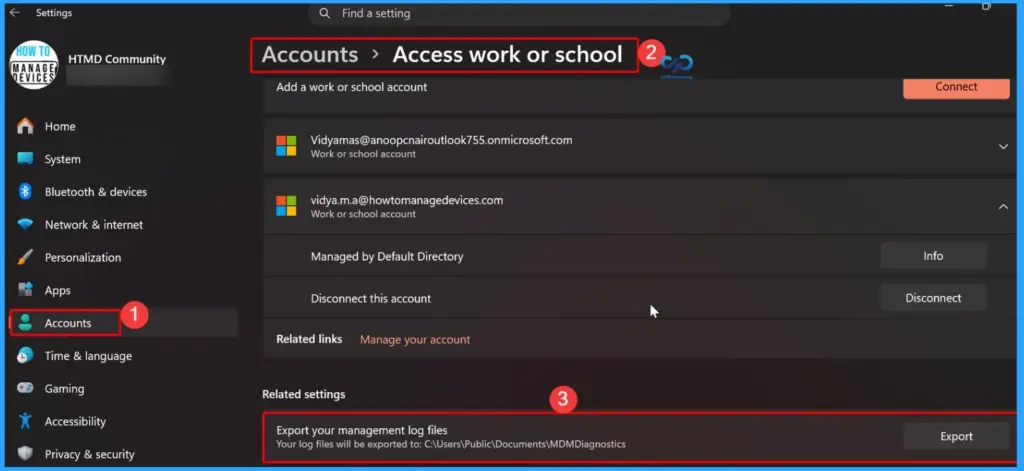Click the Managed by Default Directory text
Image resolution: width=1024 pixels, height=471 pixels.
click(x=387, y=257)
